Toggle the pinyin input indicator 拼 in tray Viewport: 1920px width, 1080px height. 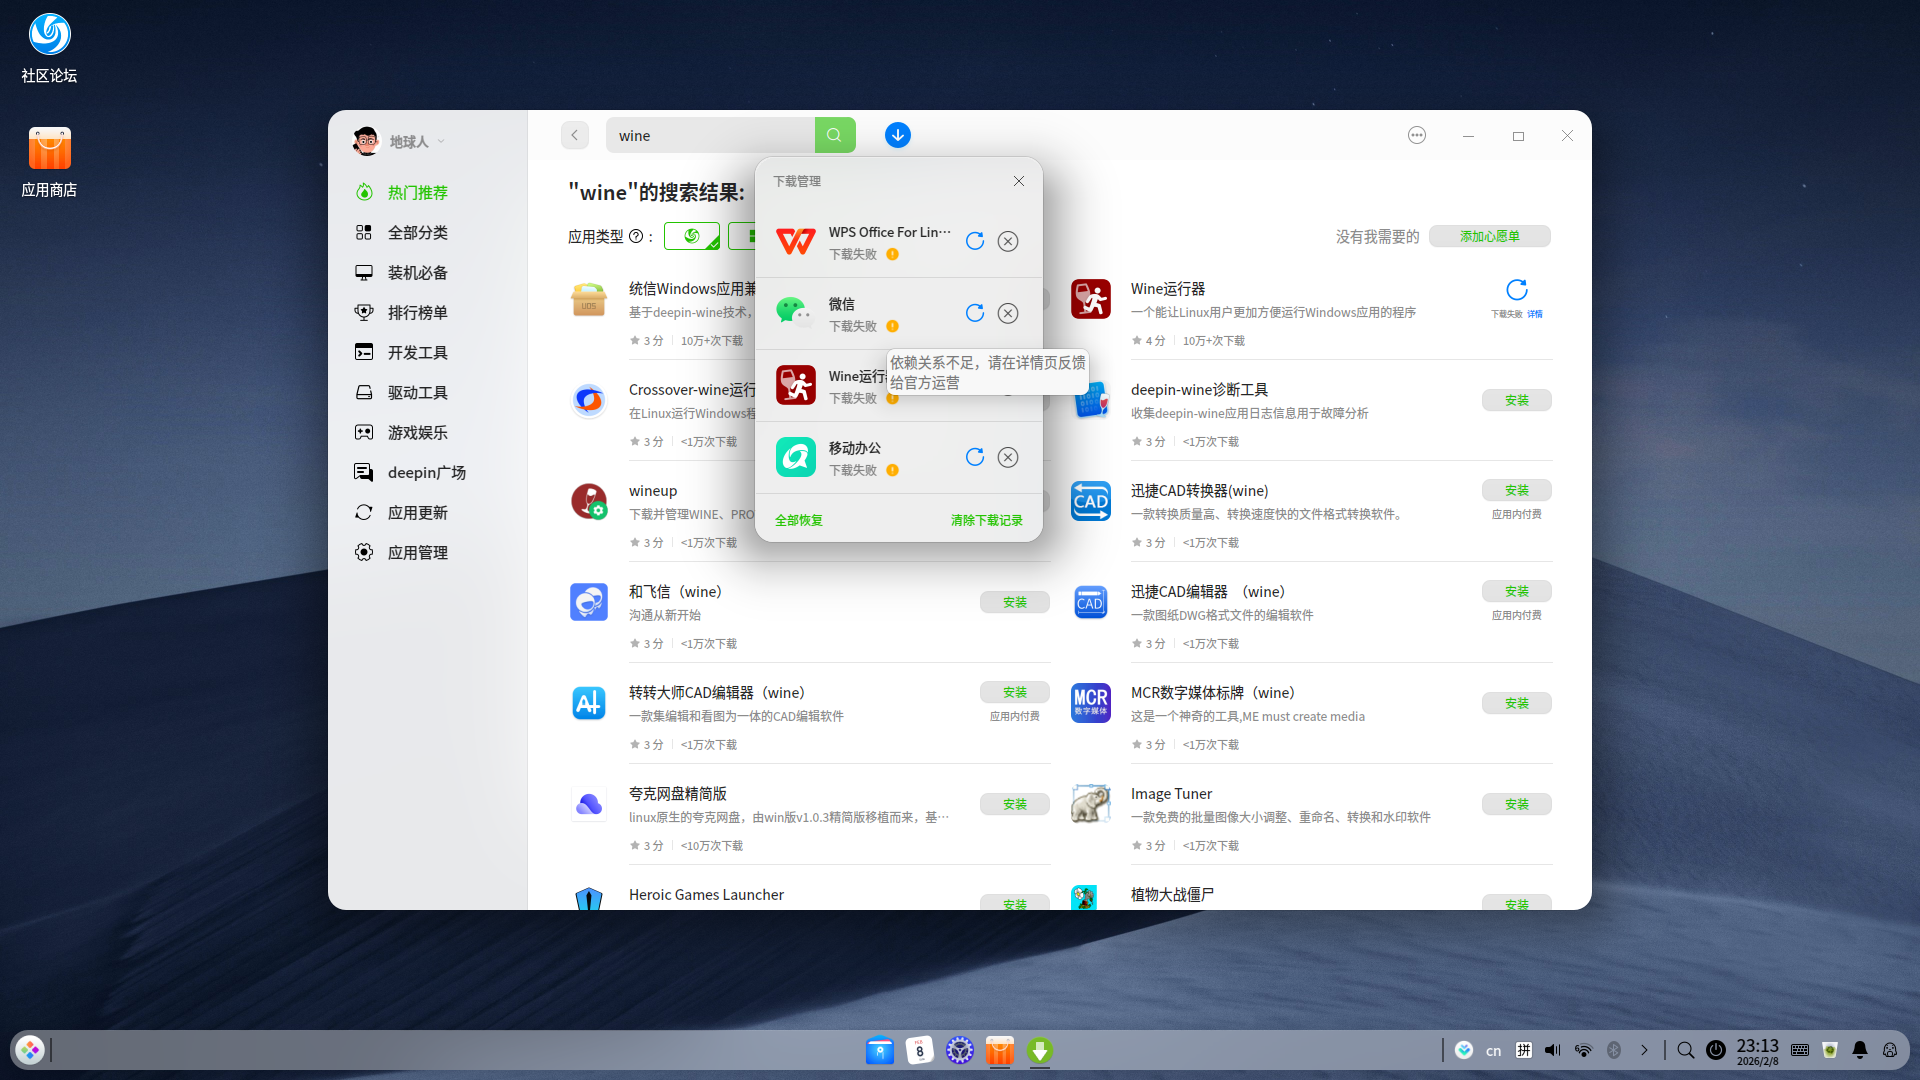(1524, 1050)
